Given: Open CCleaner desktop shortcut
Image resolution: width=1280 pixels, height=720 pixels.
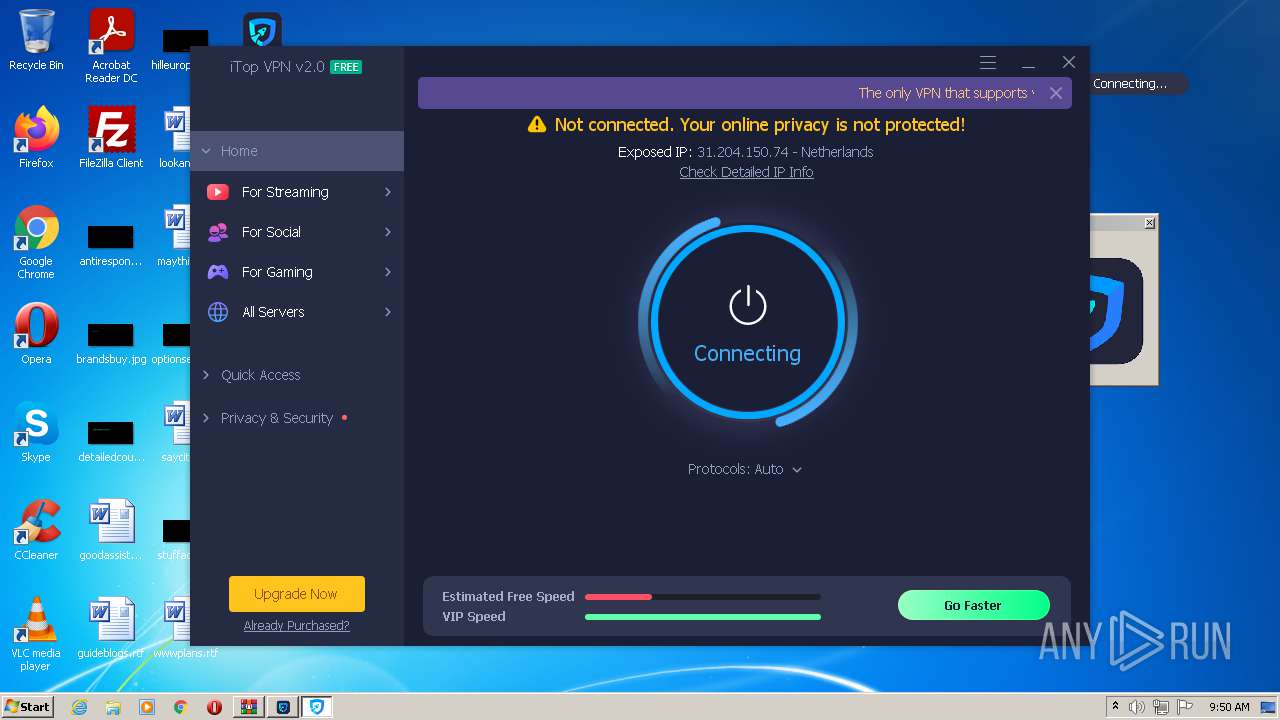Looking at the screenshot, I should click(x=36, y=530).
